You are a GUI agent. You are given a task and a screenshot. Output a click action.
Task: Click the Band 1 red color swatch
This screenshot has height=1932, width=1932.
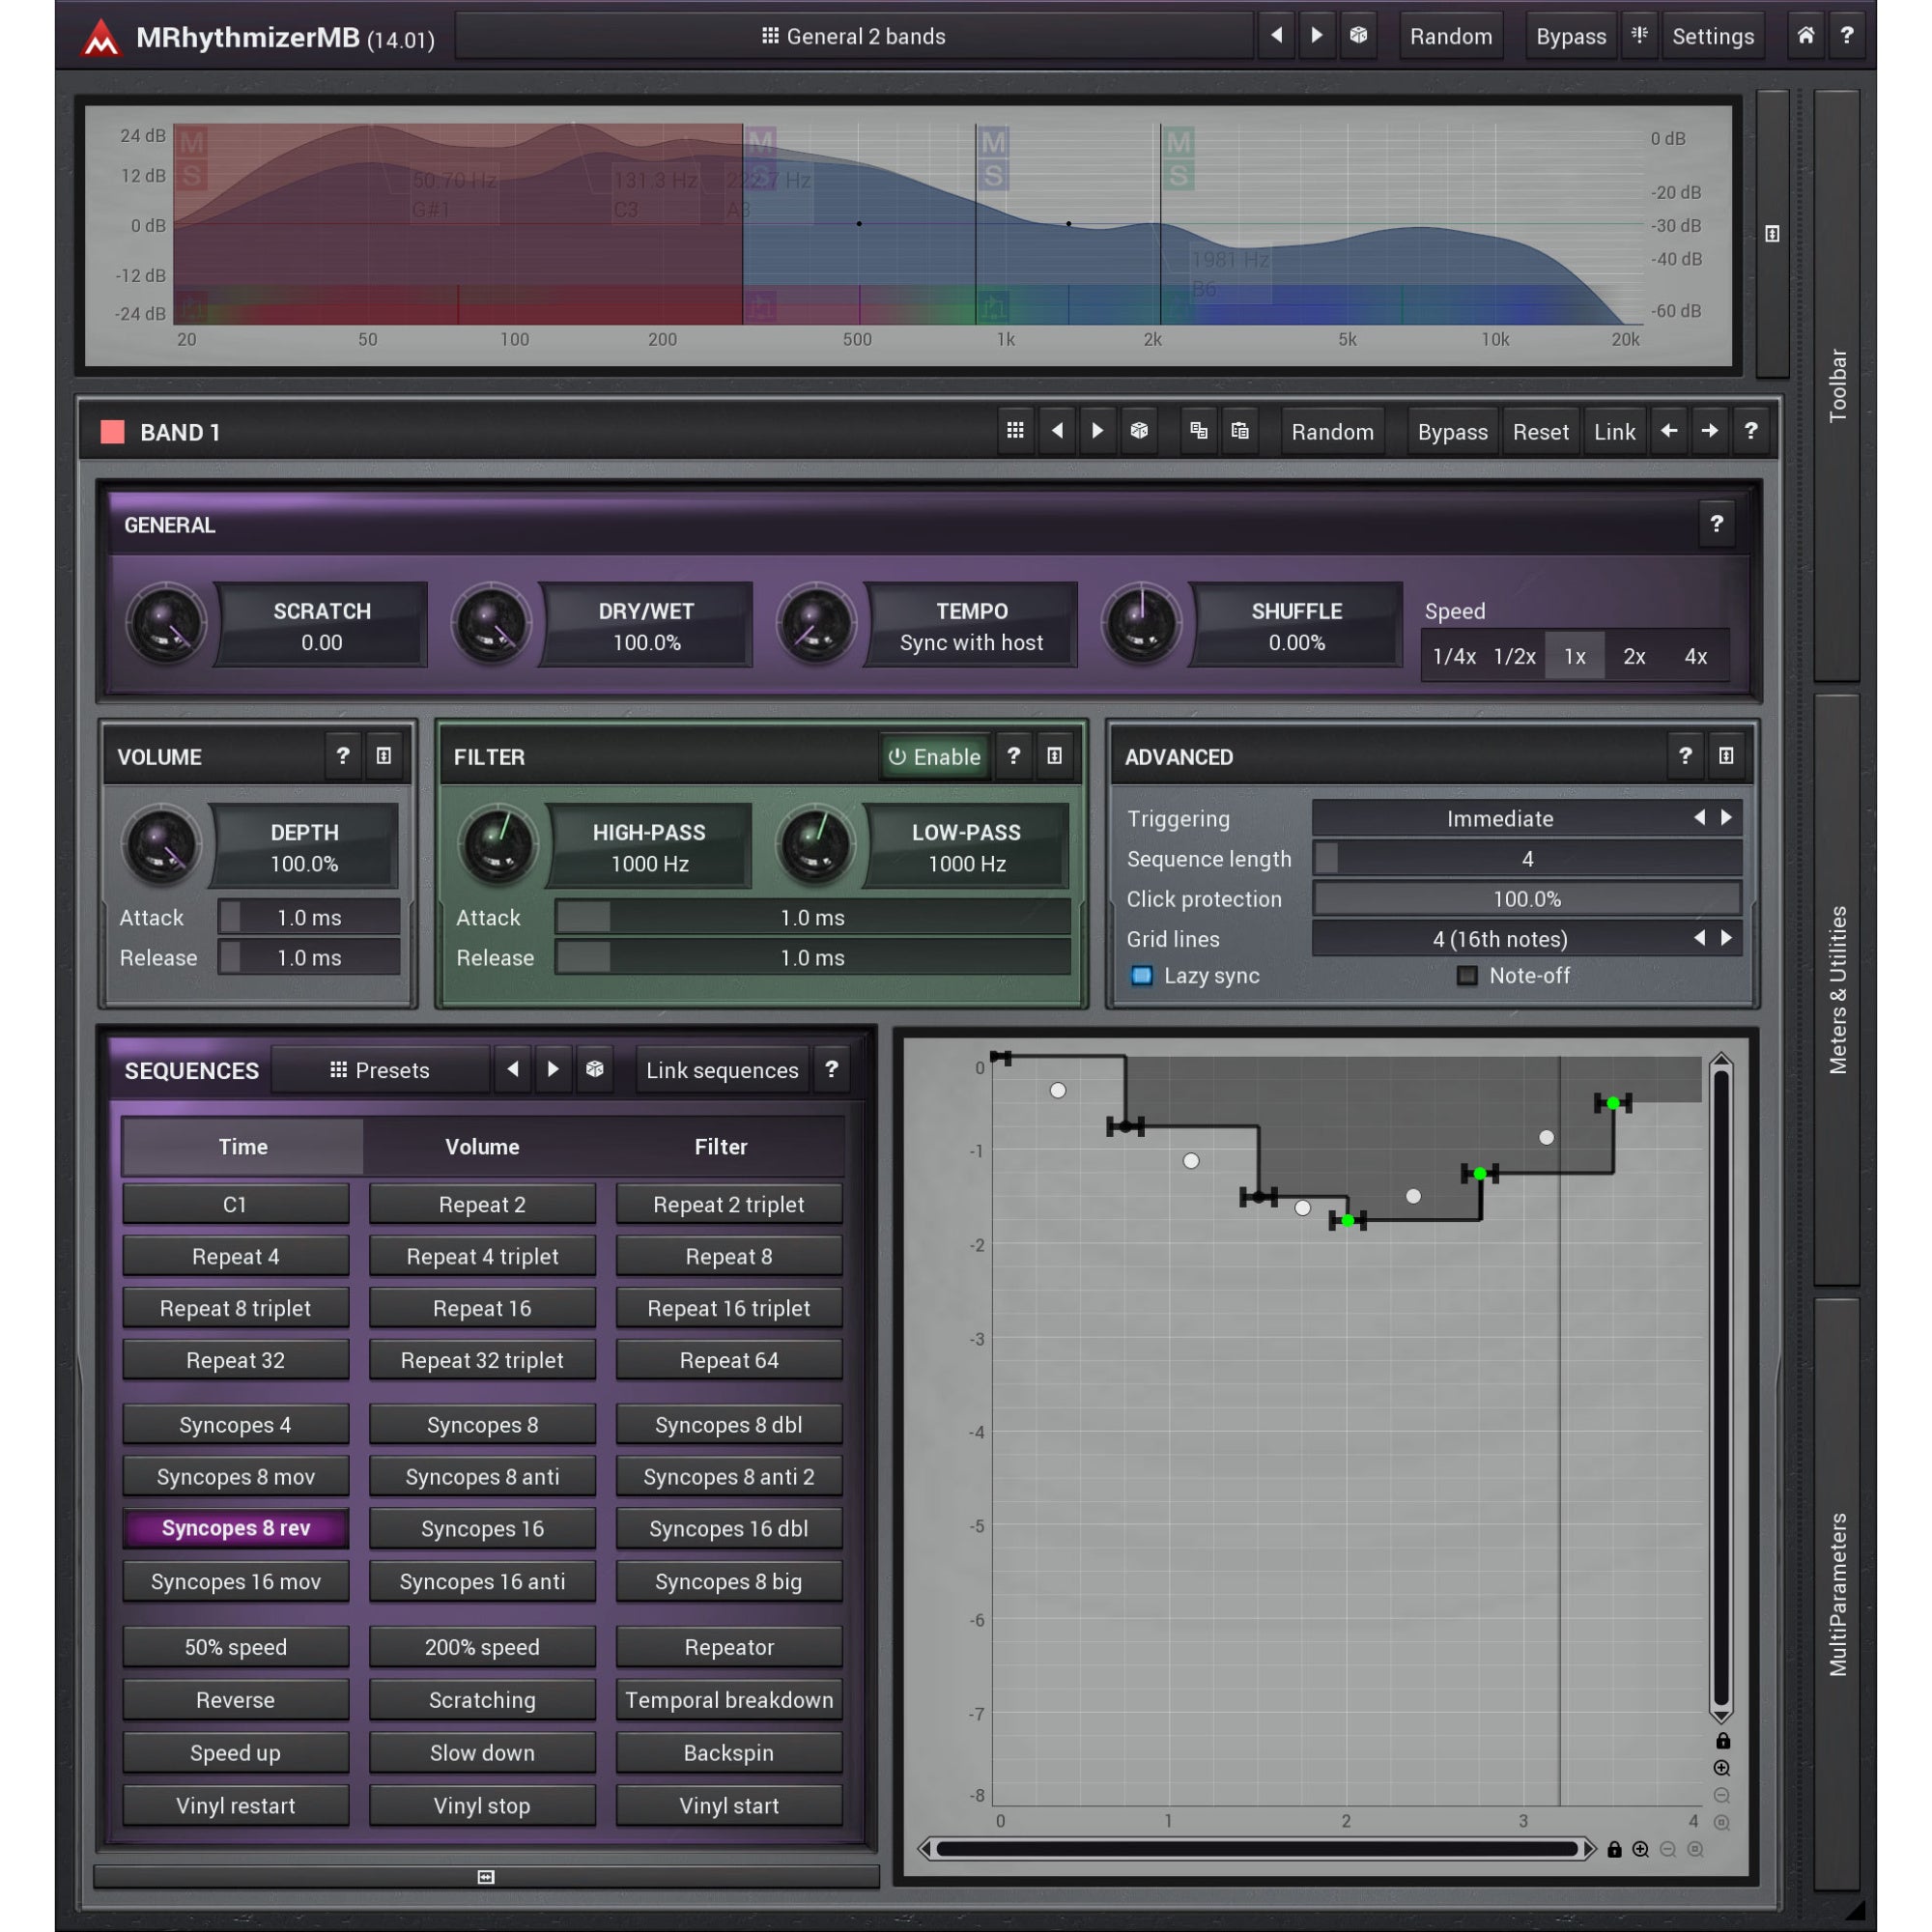point(112,431)
